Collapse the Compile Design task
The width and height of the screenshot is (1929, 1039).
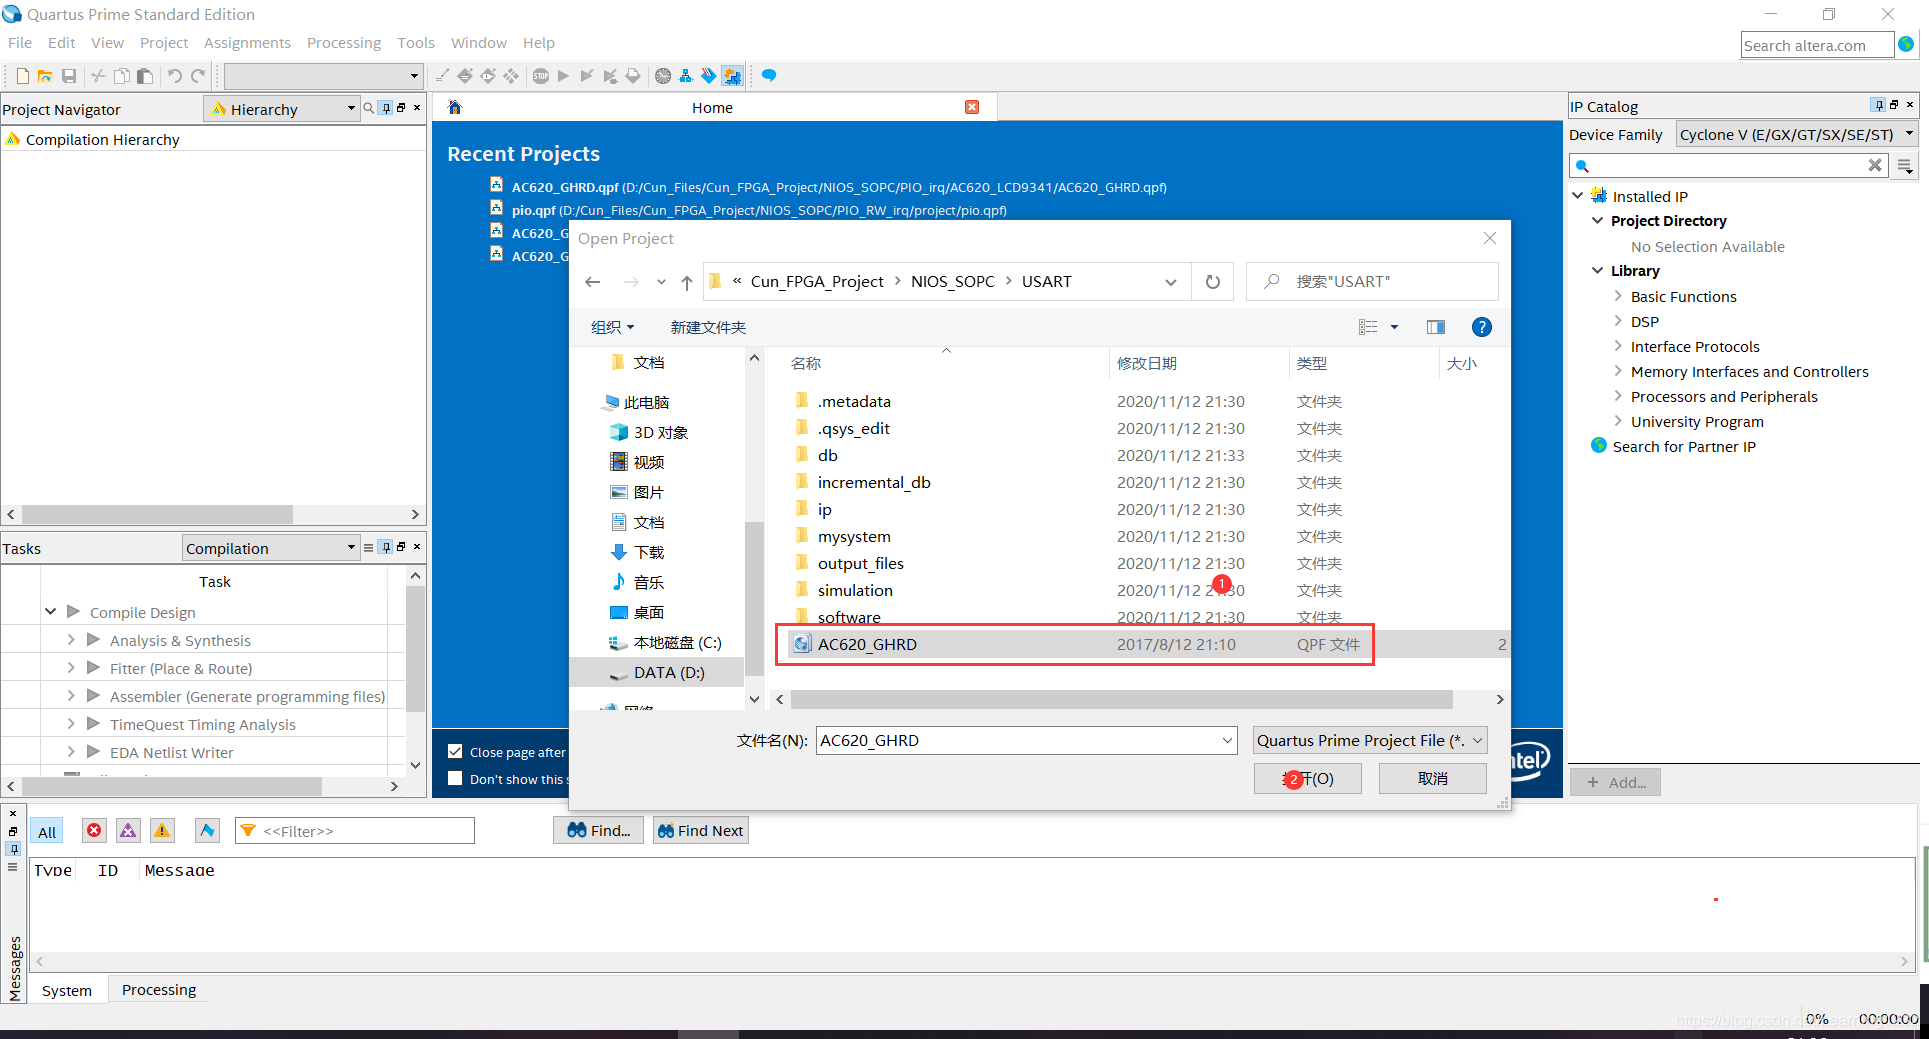pyautogui.click(x=50, y=611)
